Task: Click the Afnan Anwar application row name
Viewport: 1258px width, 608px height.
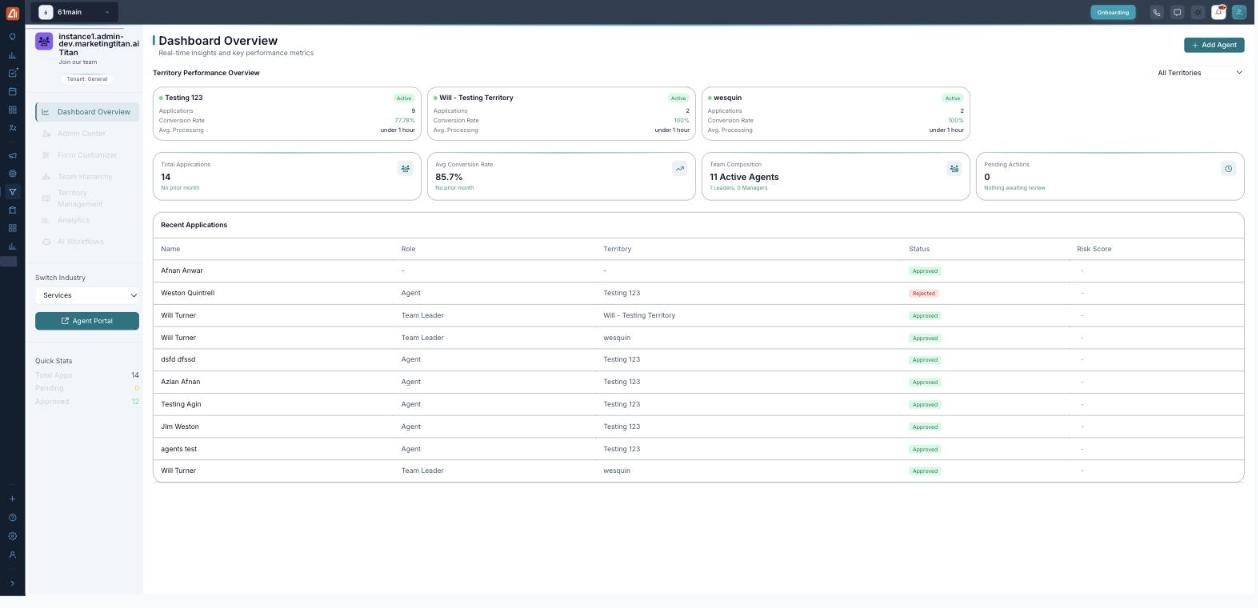Action: [182, 271]
